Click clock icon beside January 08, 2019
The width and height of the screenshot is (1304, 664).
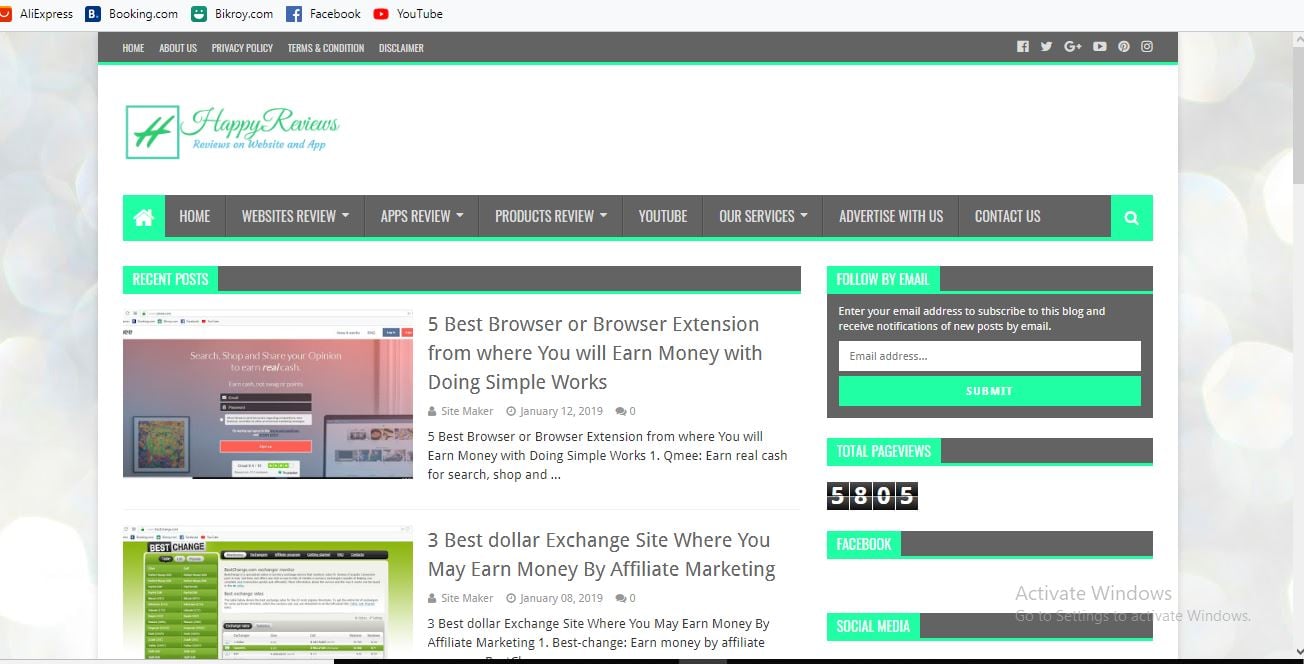[x=511, y=598]
